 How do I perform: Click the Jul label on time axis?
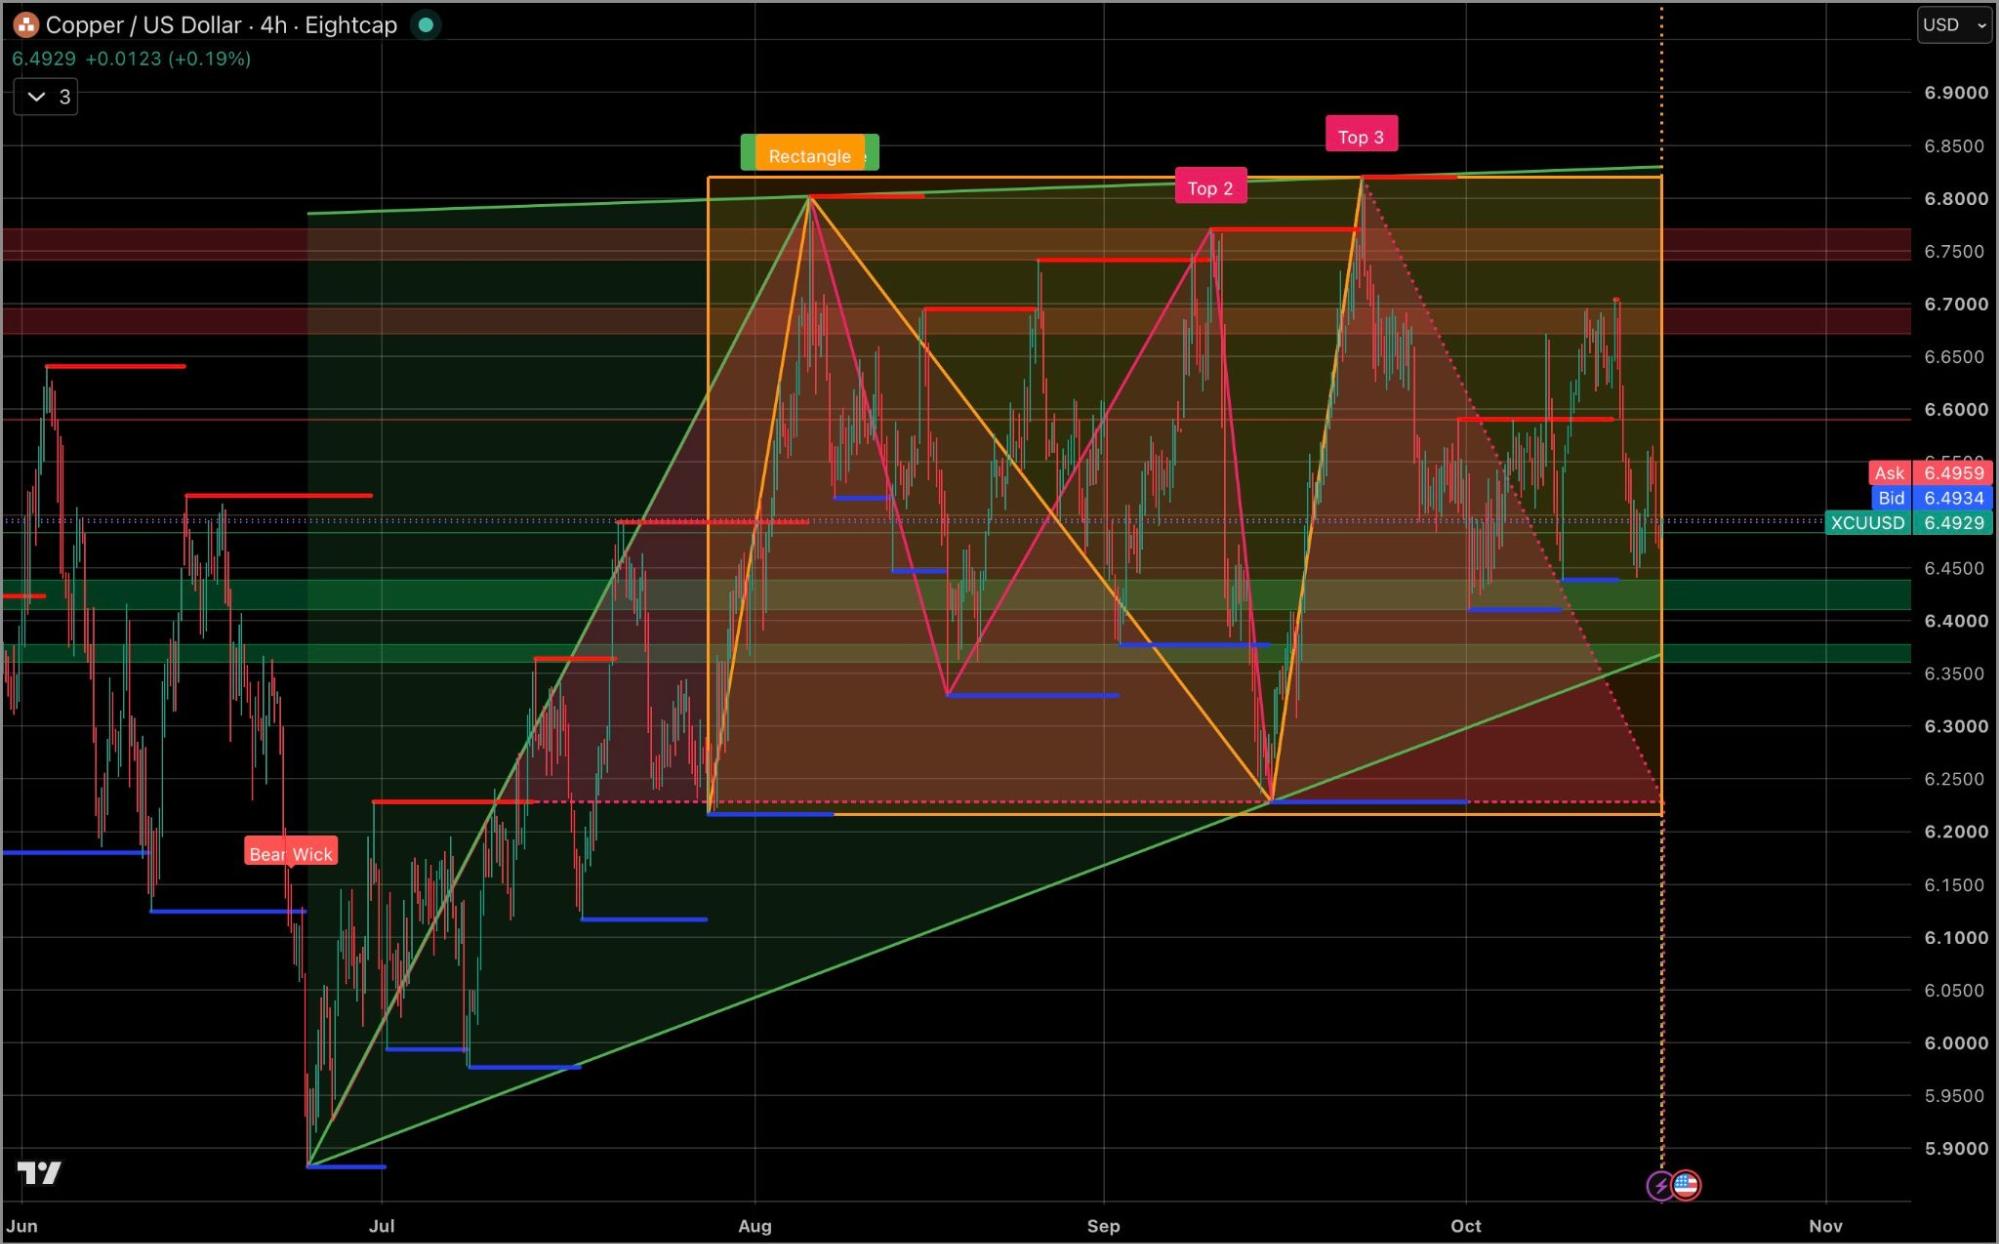[x=381, y=1226]
